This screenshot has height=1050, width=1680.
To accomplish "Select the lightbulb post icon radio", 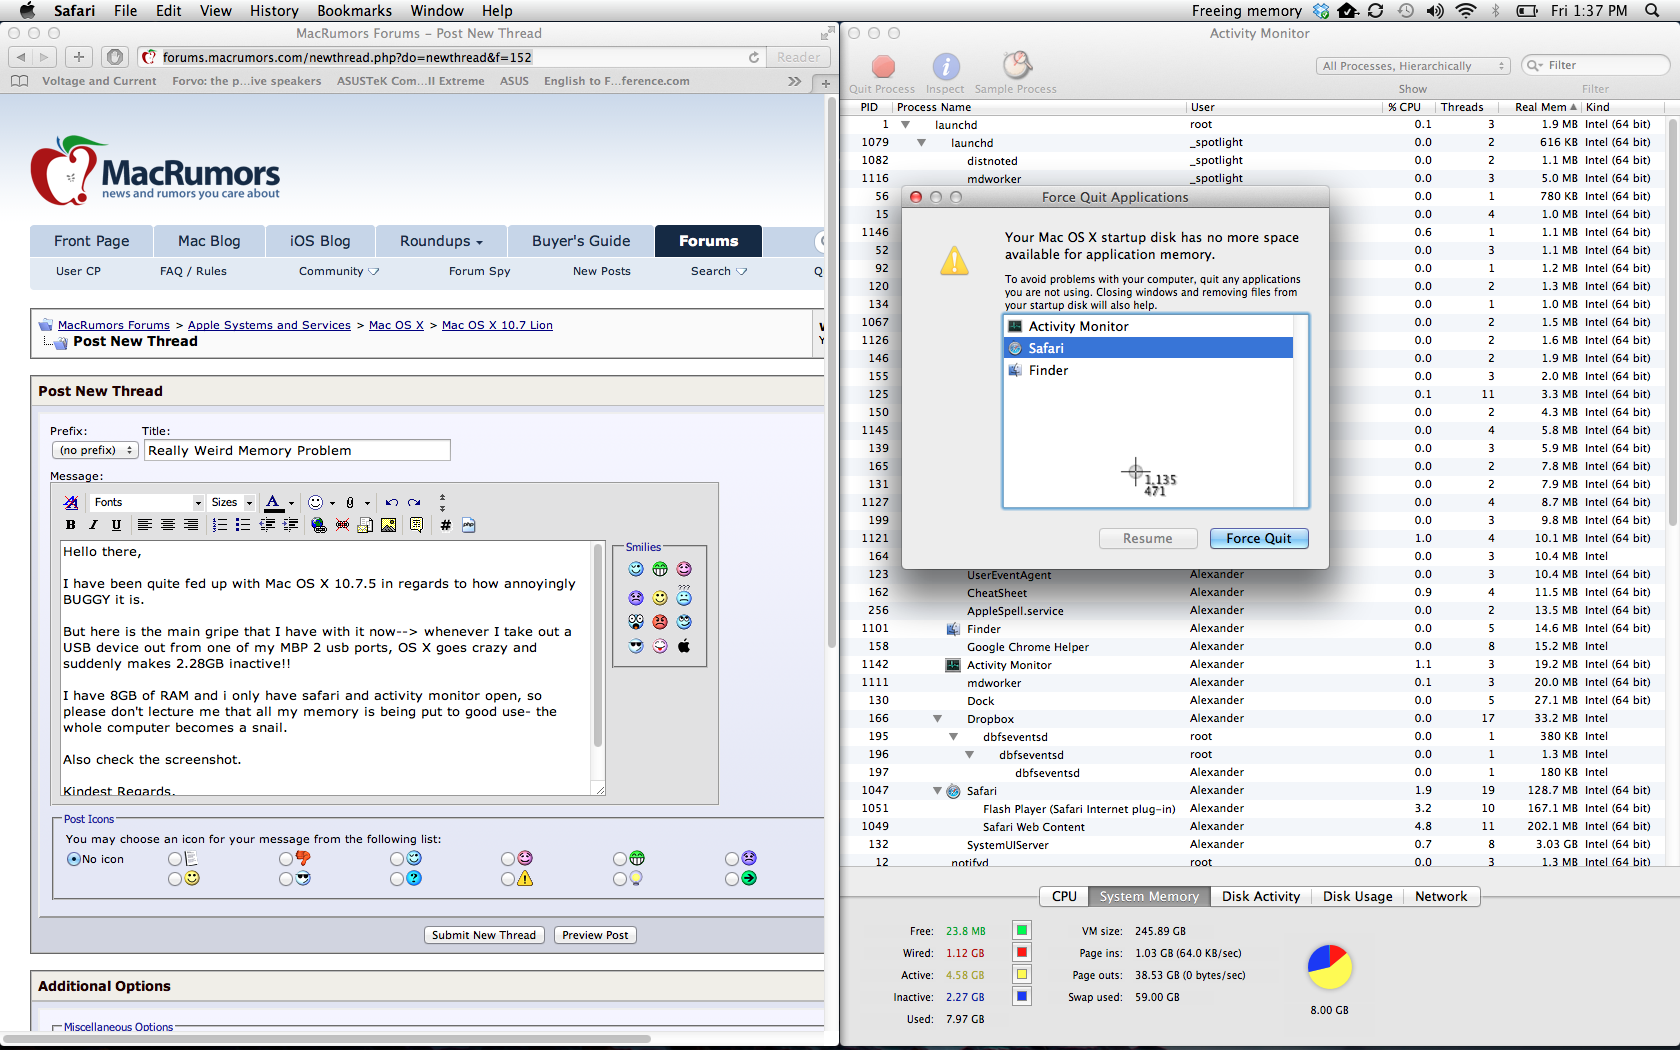I will click(620, 879).
